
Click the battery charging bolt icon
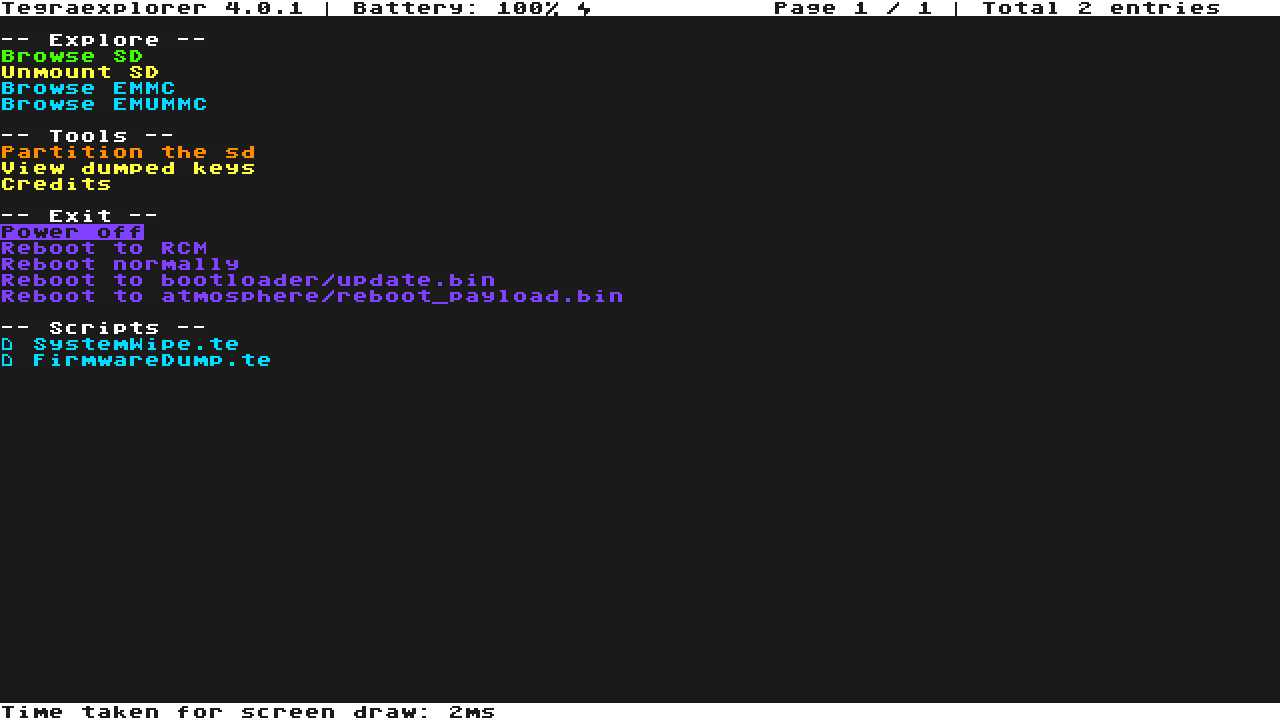(x=584, y=8)
